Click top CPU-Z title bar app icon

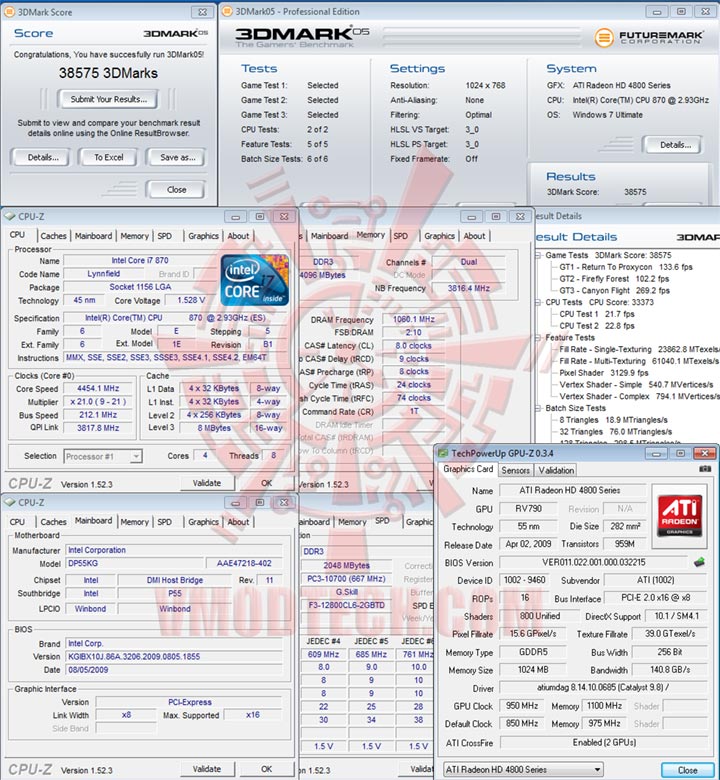(x=9, y=216)
